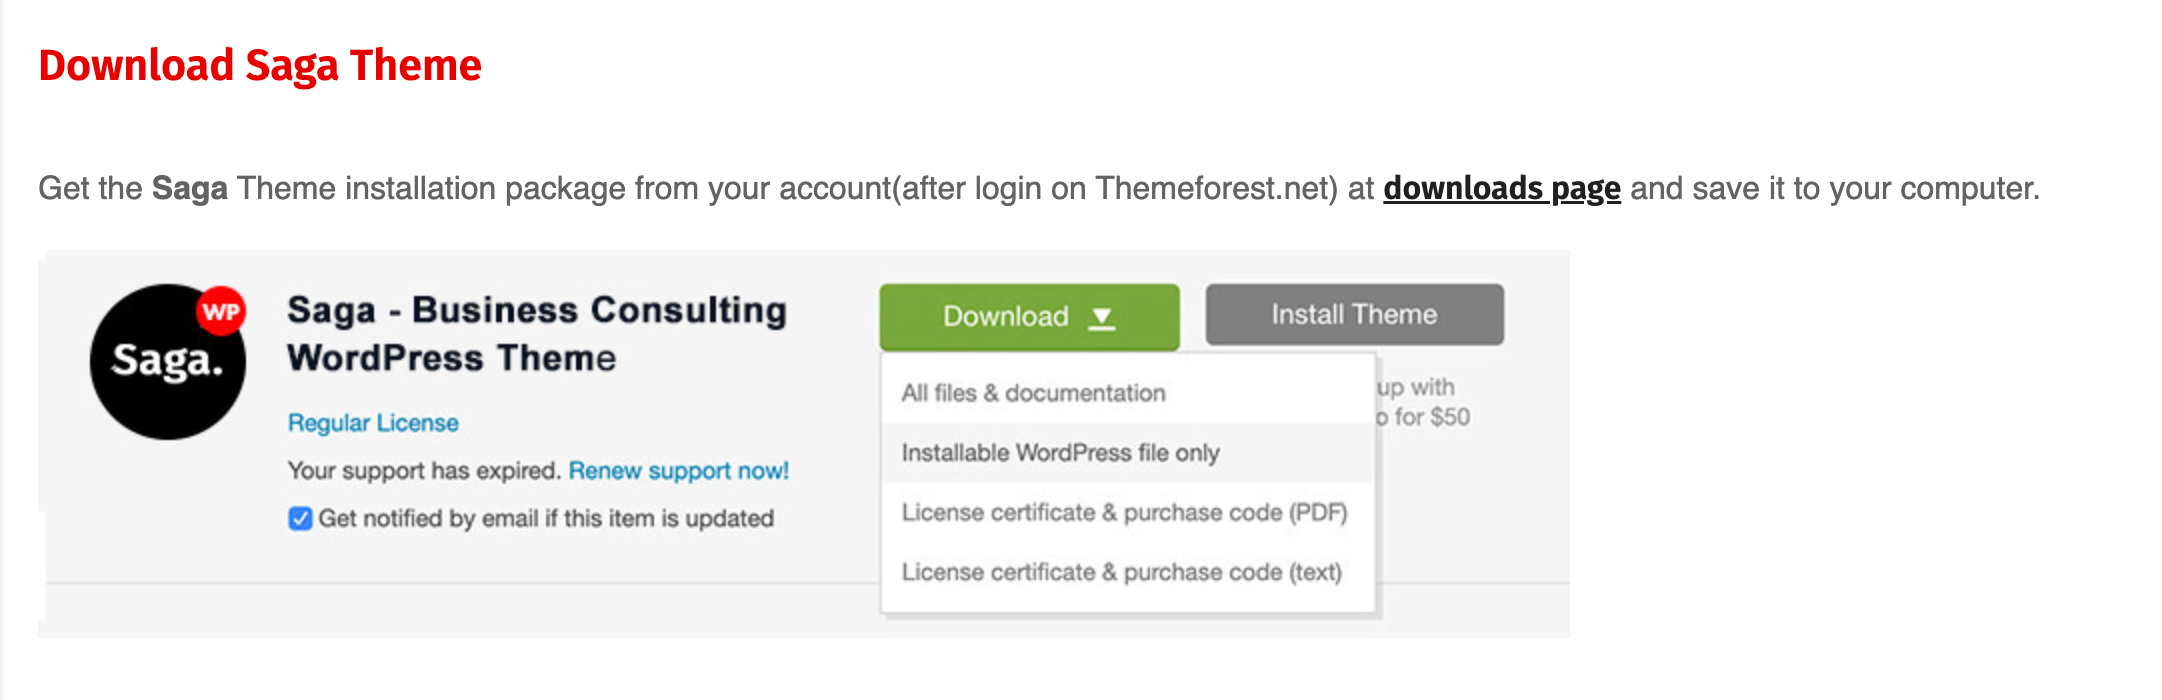2162x700 pixels.
Task: Click the 'Your support has expired' text
Action: coord(424,470)
